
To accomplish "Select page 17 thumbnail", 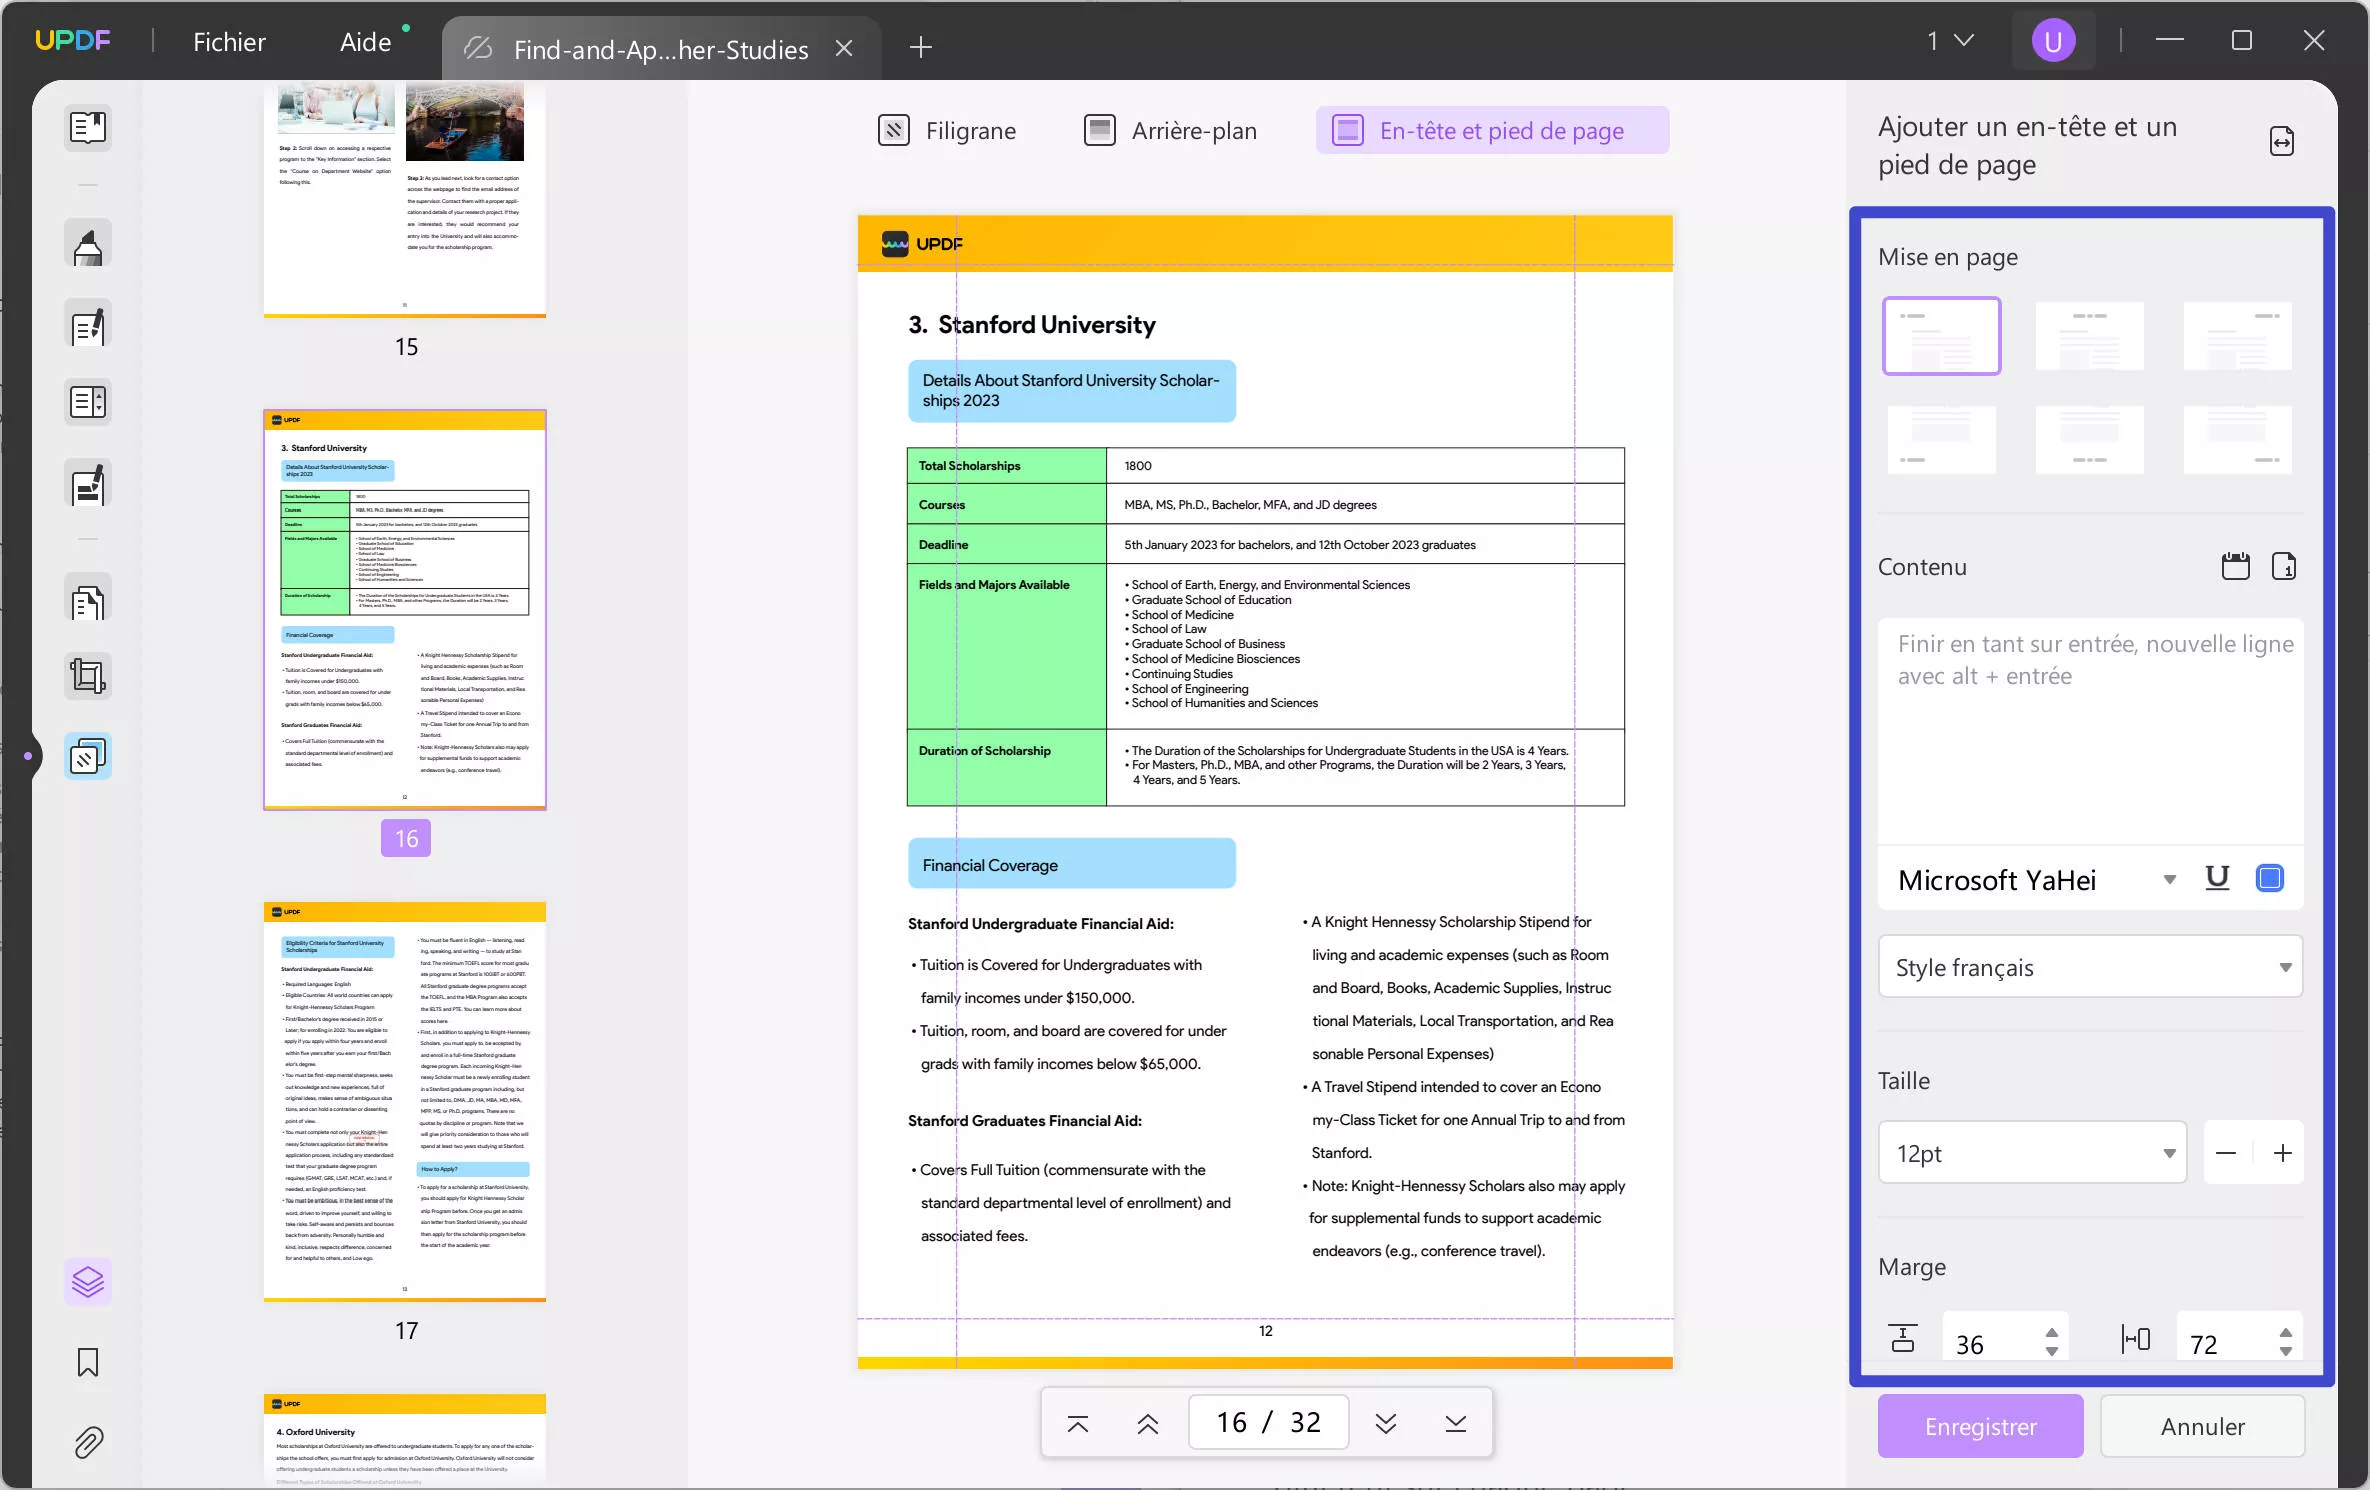I will pos(405,1100).
